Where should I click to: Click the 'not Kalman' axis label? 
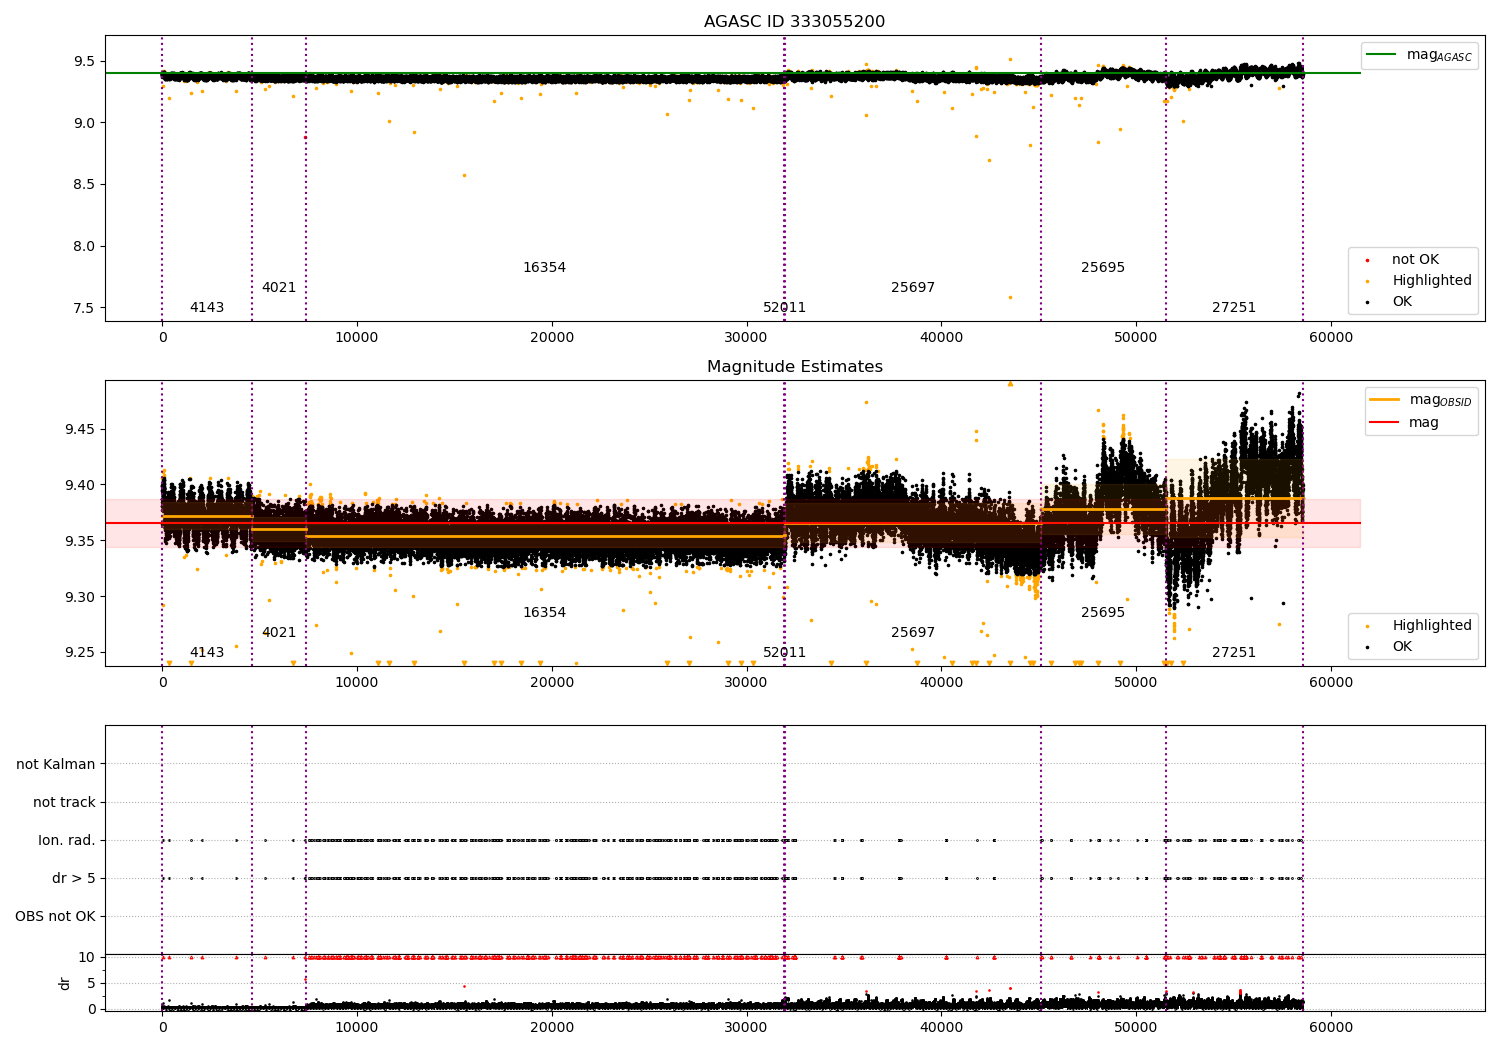pos(56,764)
